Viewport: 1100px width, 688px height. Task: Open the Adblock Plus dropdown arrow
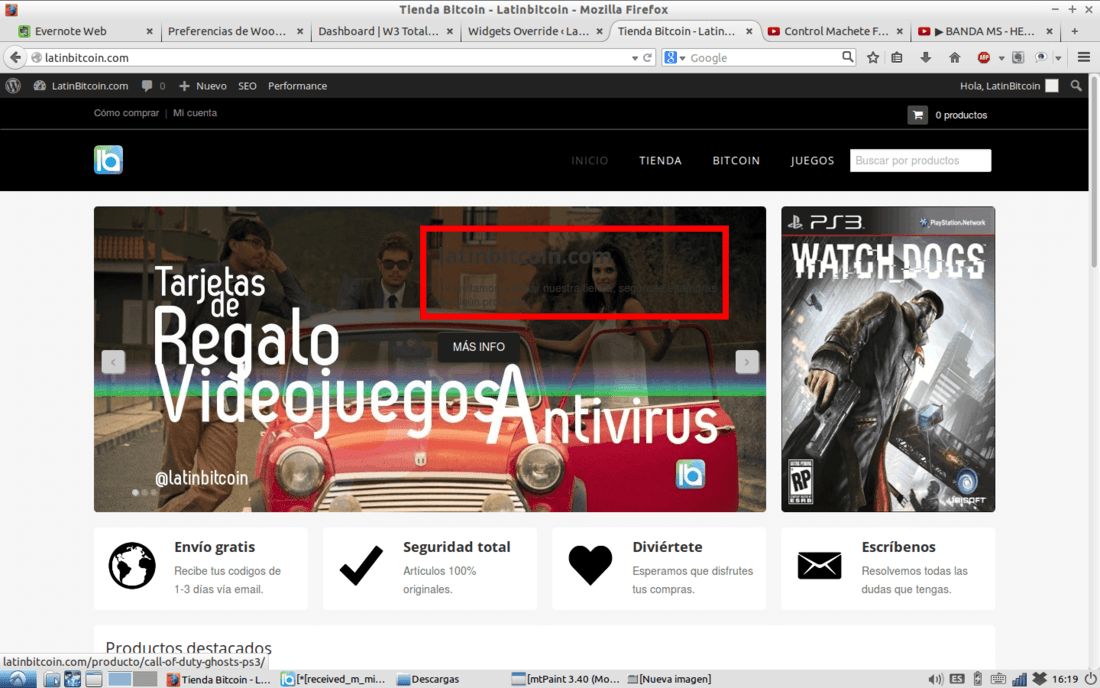1001,58
